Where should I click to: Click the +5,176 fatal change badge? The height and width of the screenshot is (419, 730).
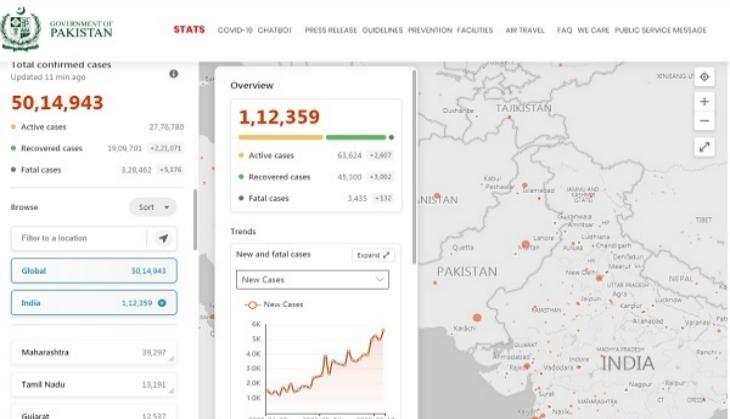[x=170, y=170]
